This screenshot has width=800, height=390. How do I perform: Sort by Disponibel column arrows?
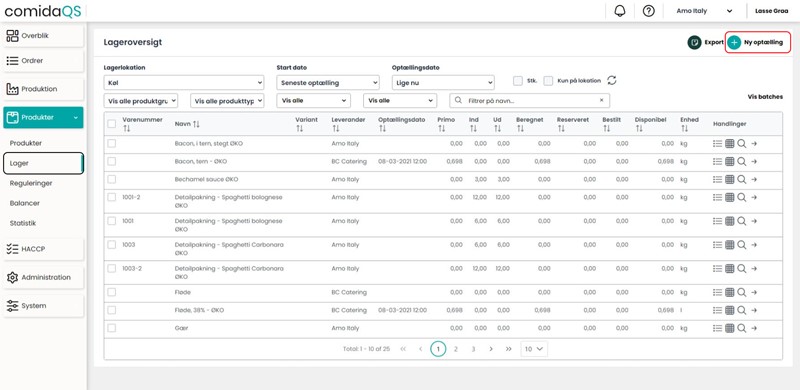pyautogui.click(x=639, y=129)
